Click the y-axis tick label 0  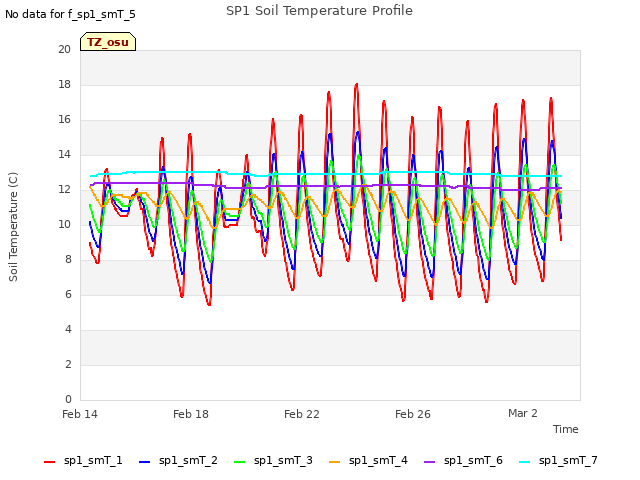68,400
